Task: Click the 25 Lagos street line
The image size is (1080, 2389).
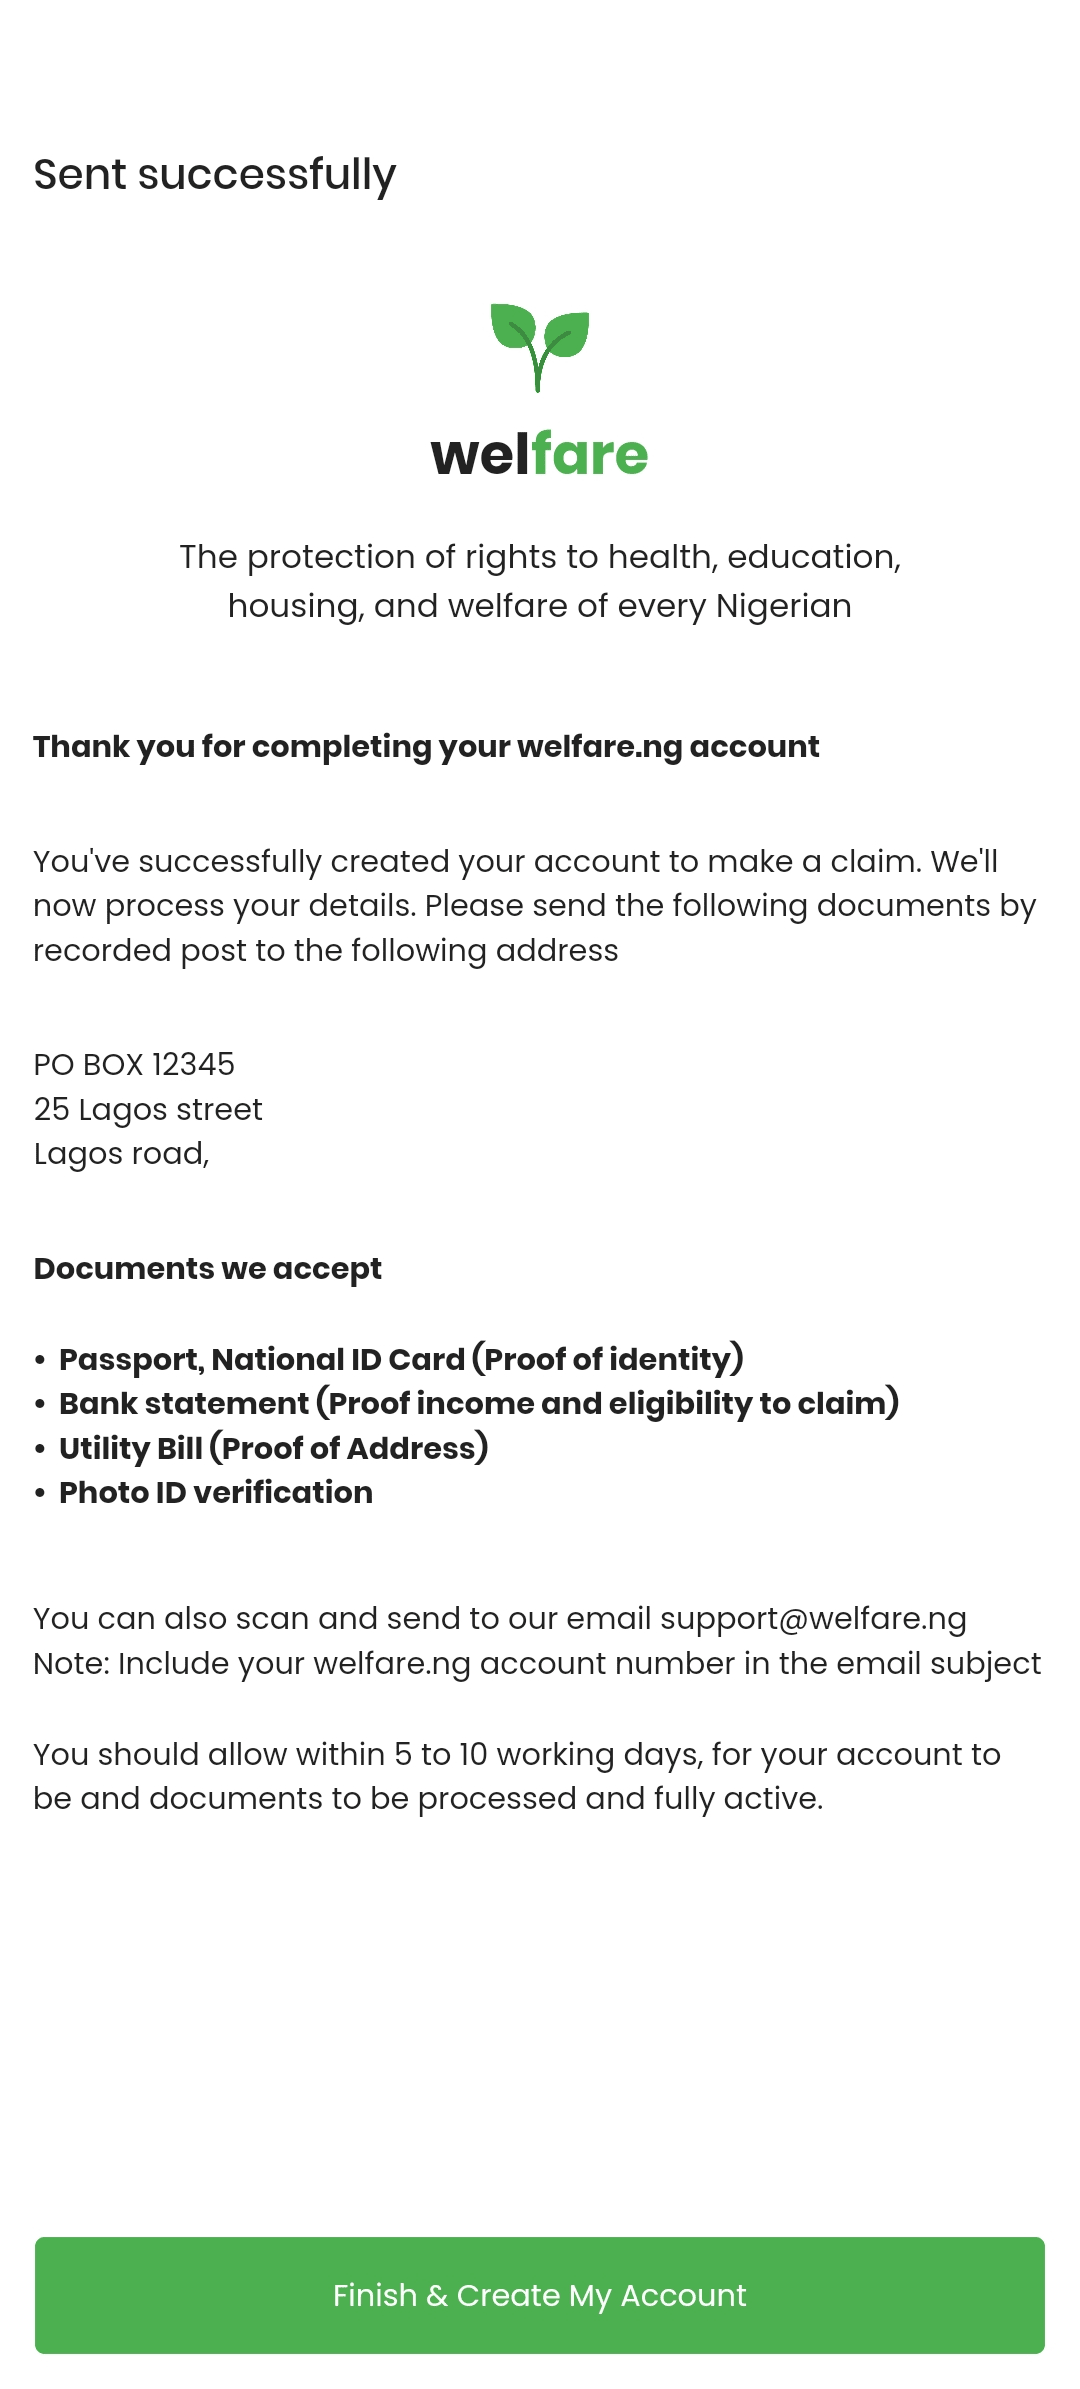Action: pyautogui.click(x=148, y=1109)
